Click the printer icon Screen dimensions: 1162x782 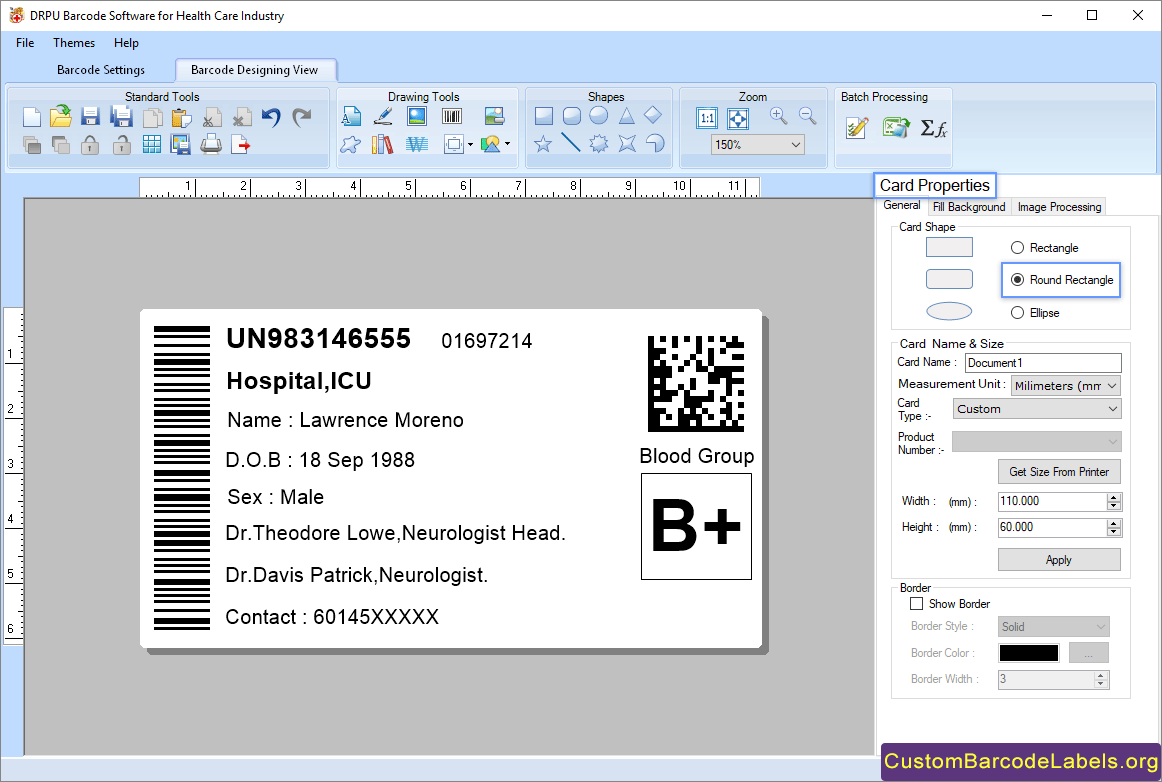[211, 144]
